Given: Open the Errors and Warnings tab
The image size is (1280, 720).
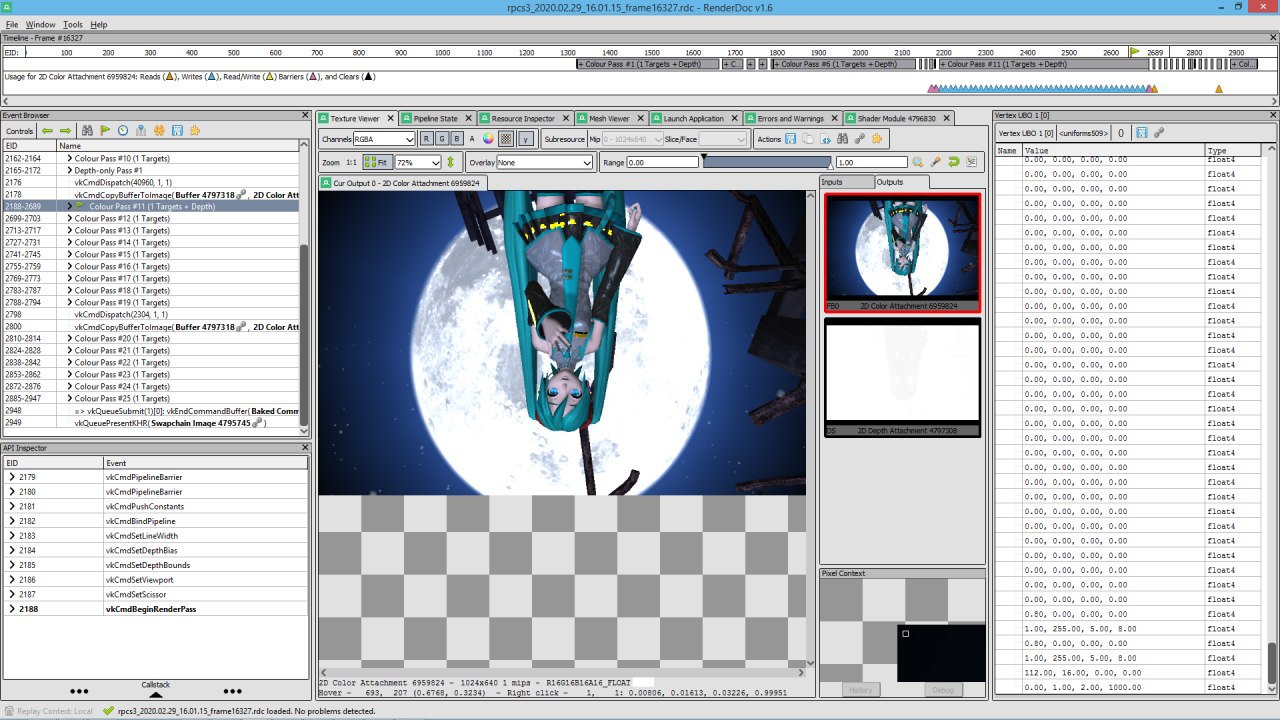Looking at the screenshot, I should pyautogui.click(x=790, y=118).
